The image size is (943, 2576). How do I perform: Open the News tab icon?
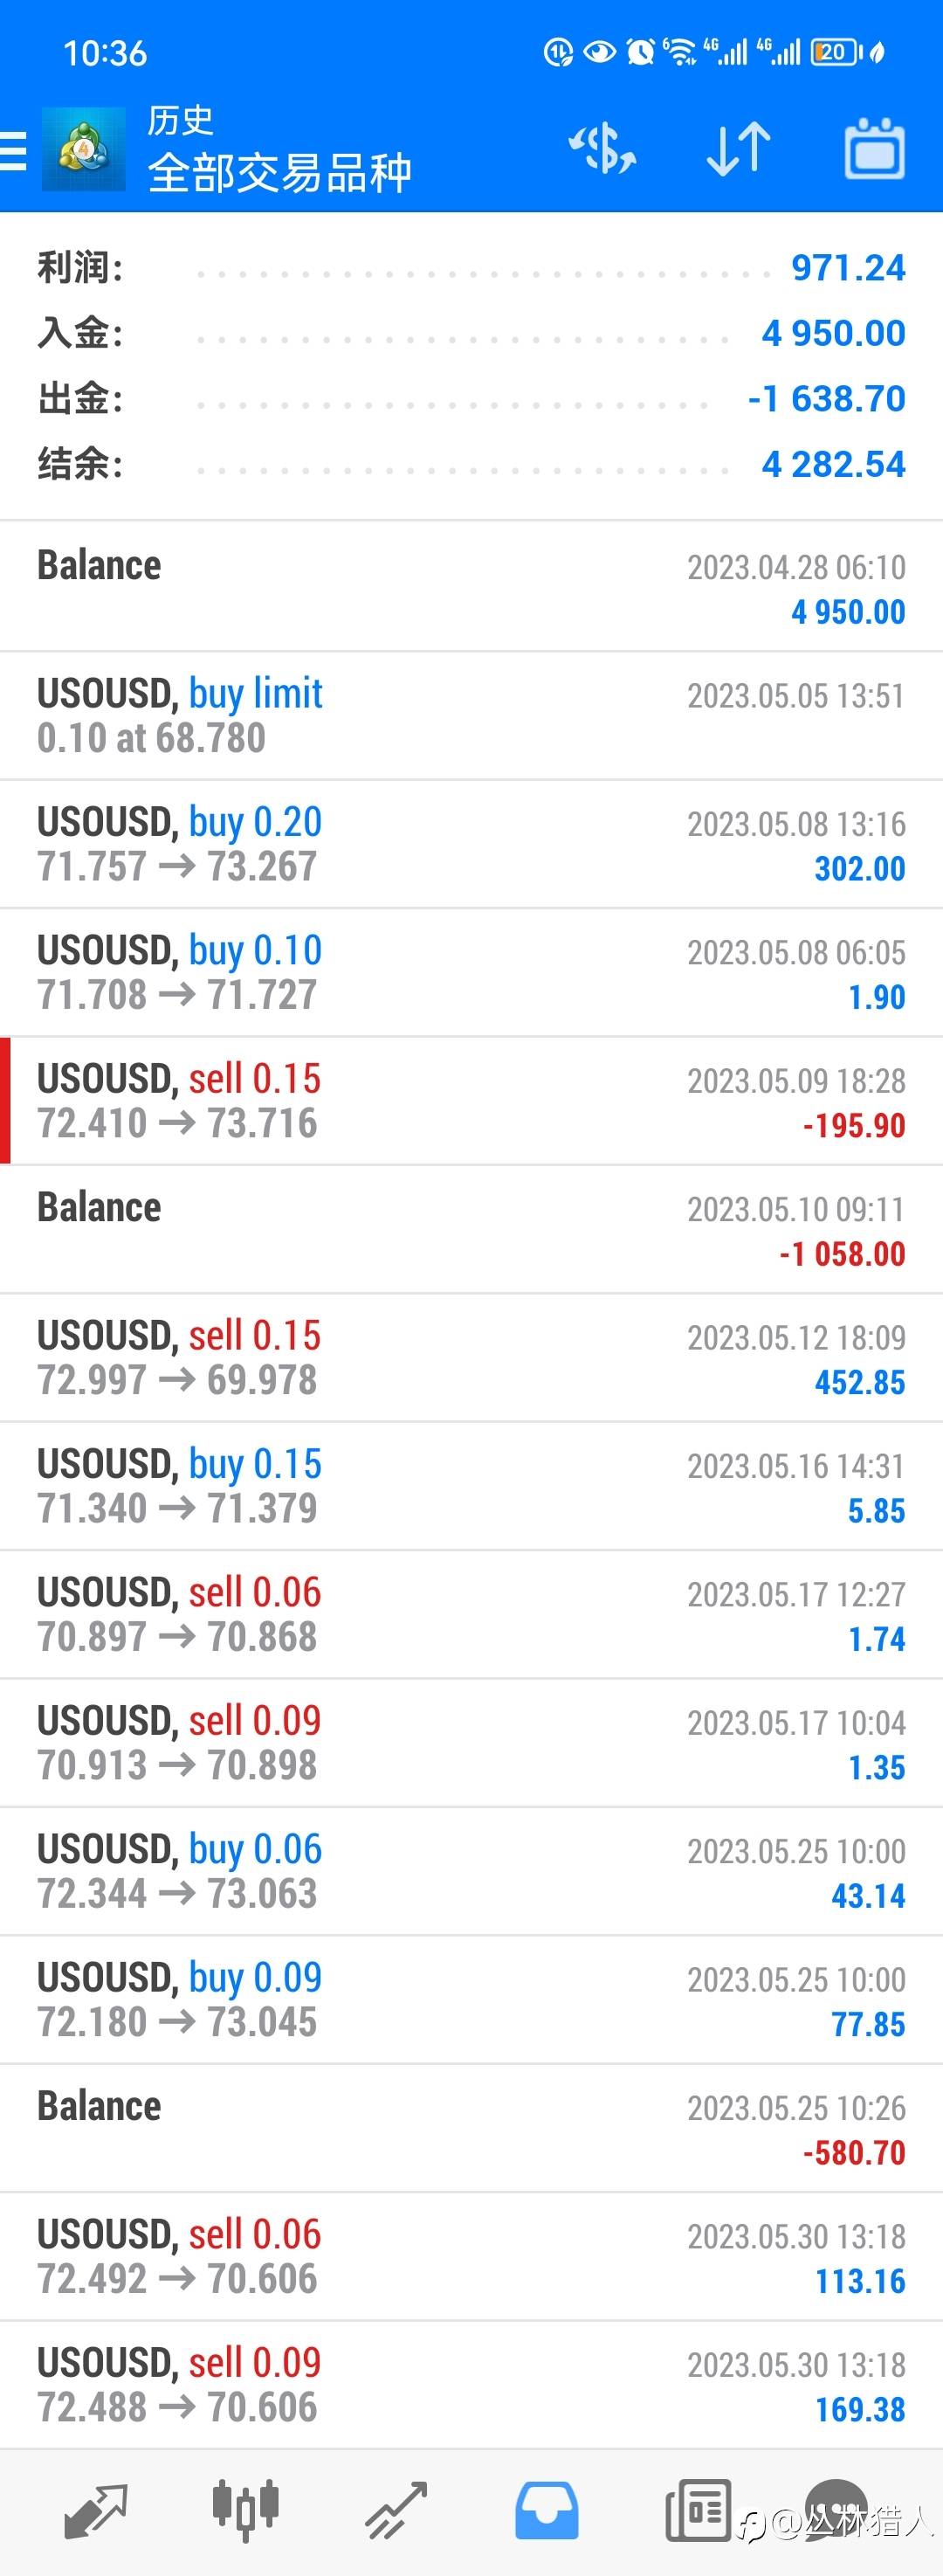(697, 2511)
